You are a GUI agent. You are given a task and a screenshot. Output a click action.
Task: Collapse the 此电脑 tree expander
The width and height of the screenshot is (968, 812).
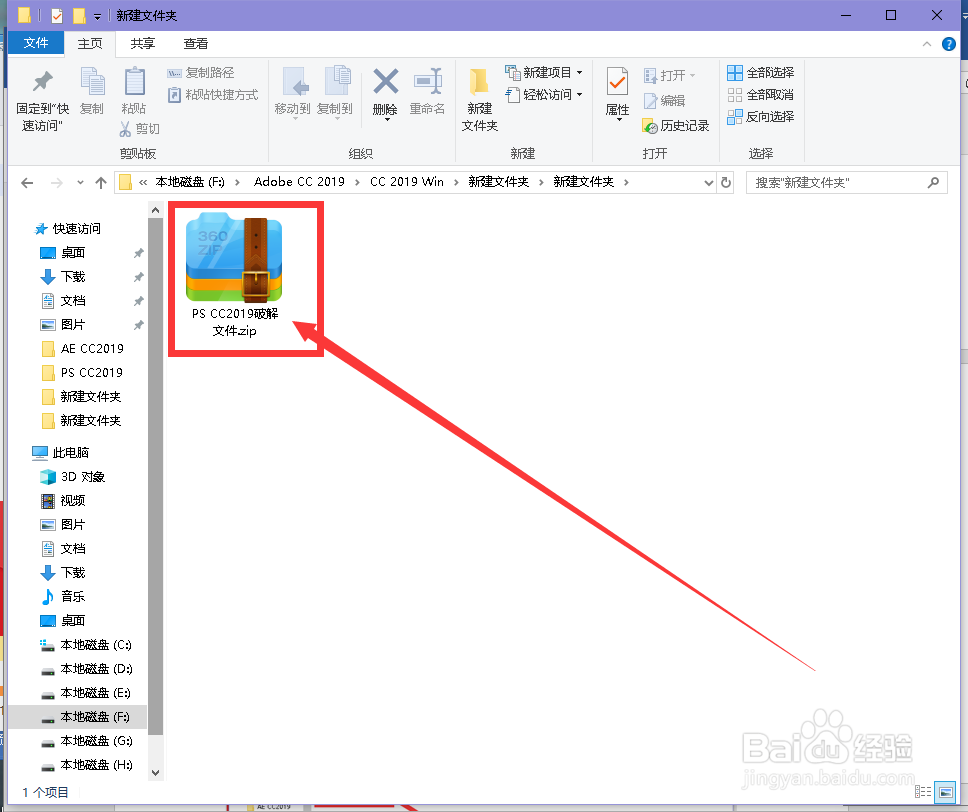[x=22, y=453]
